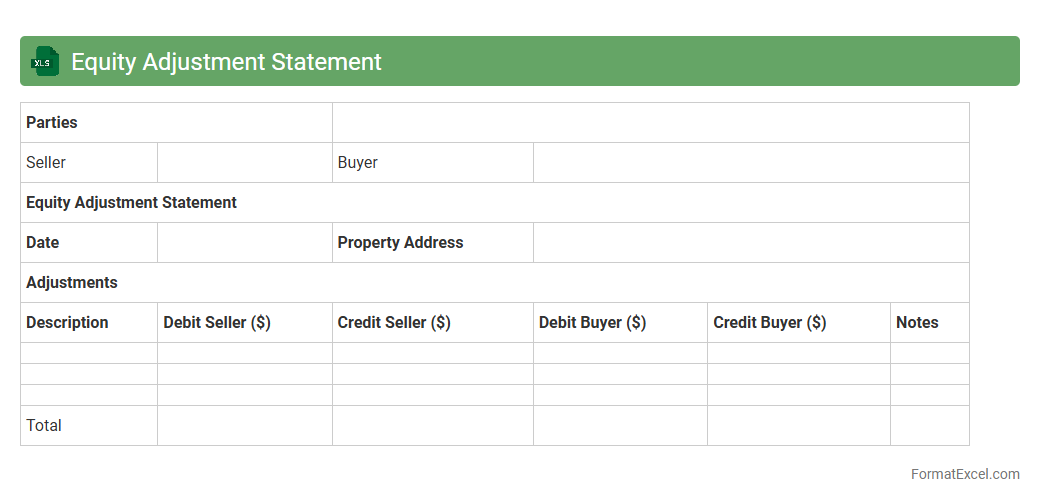Click the empty Date value cell
Screen dimensions: 1040x503
(x=244, y=242)
